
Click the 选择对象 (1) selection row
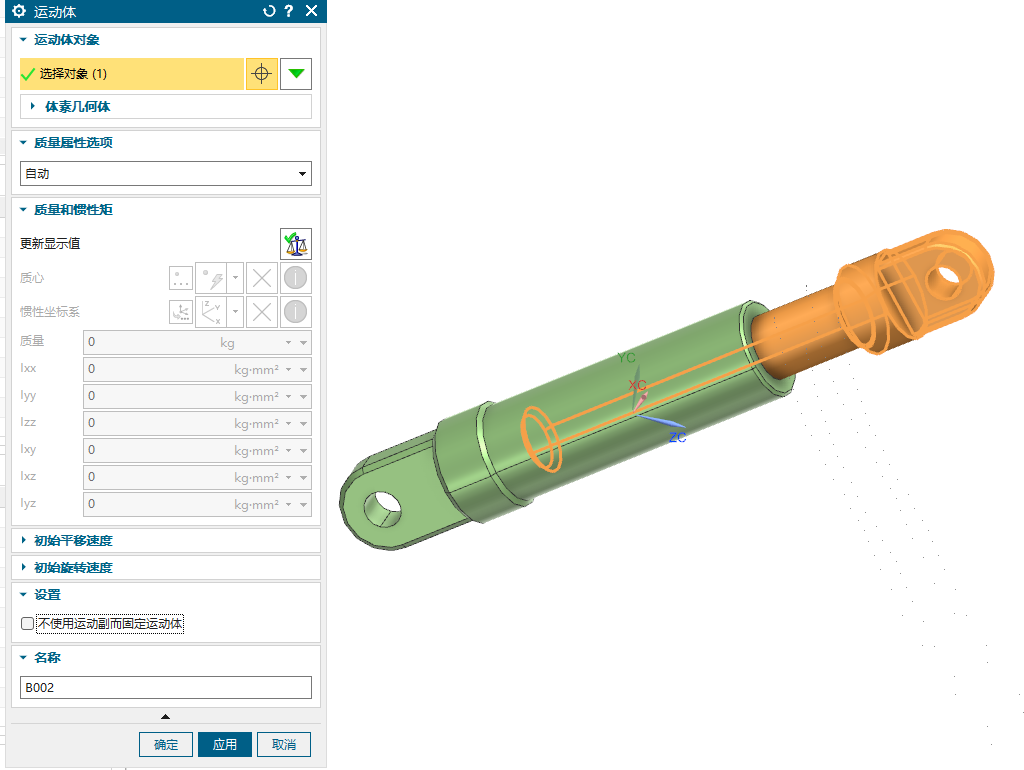(130, 74)
